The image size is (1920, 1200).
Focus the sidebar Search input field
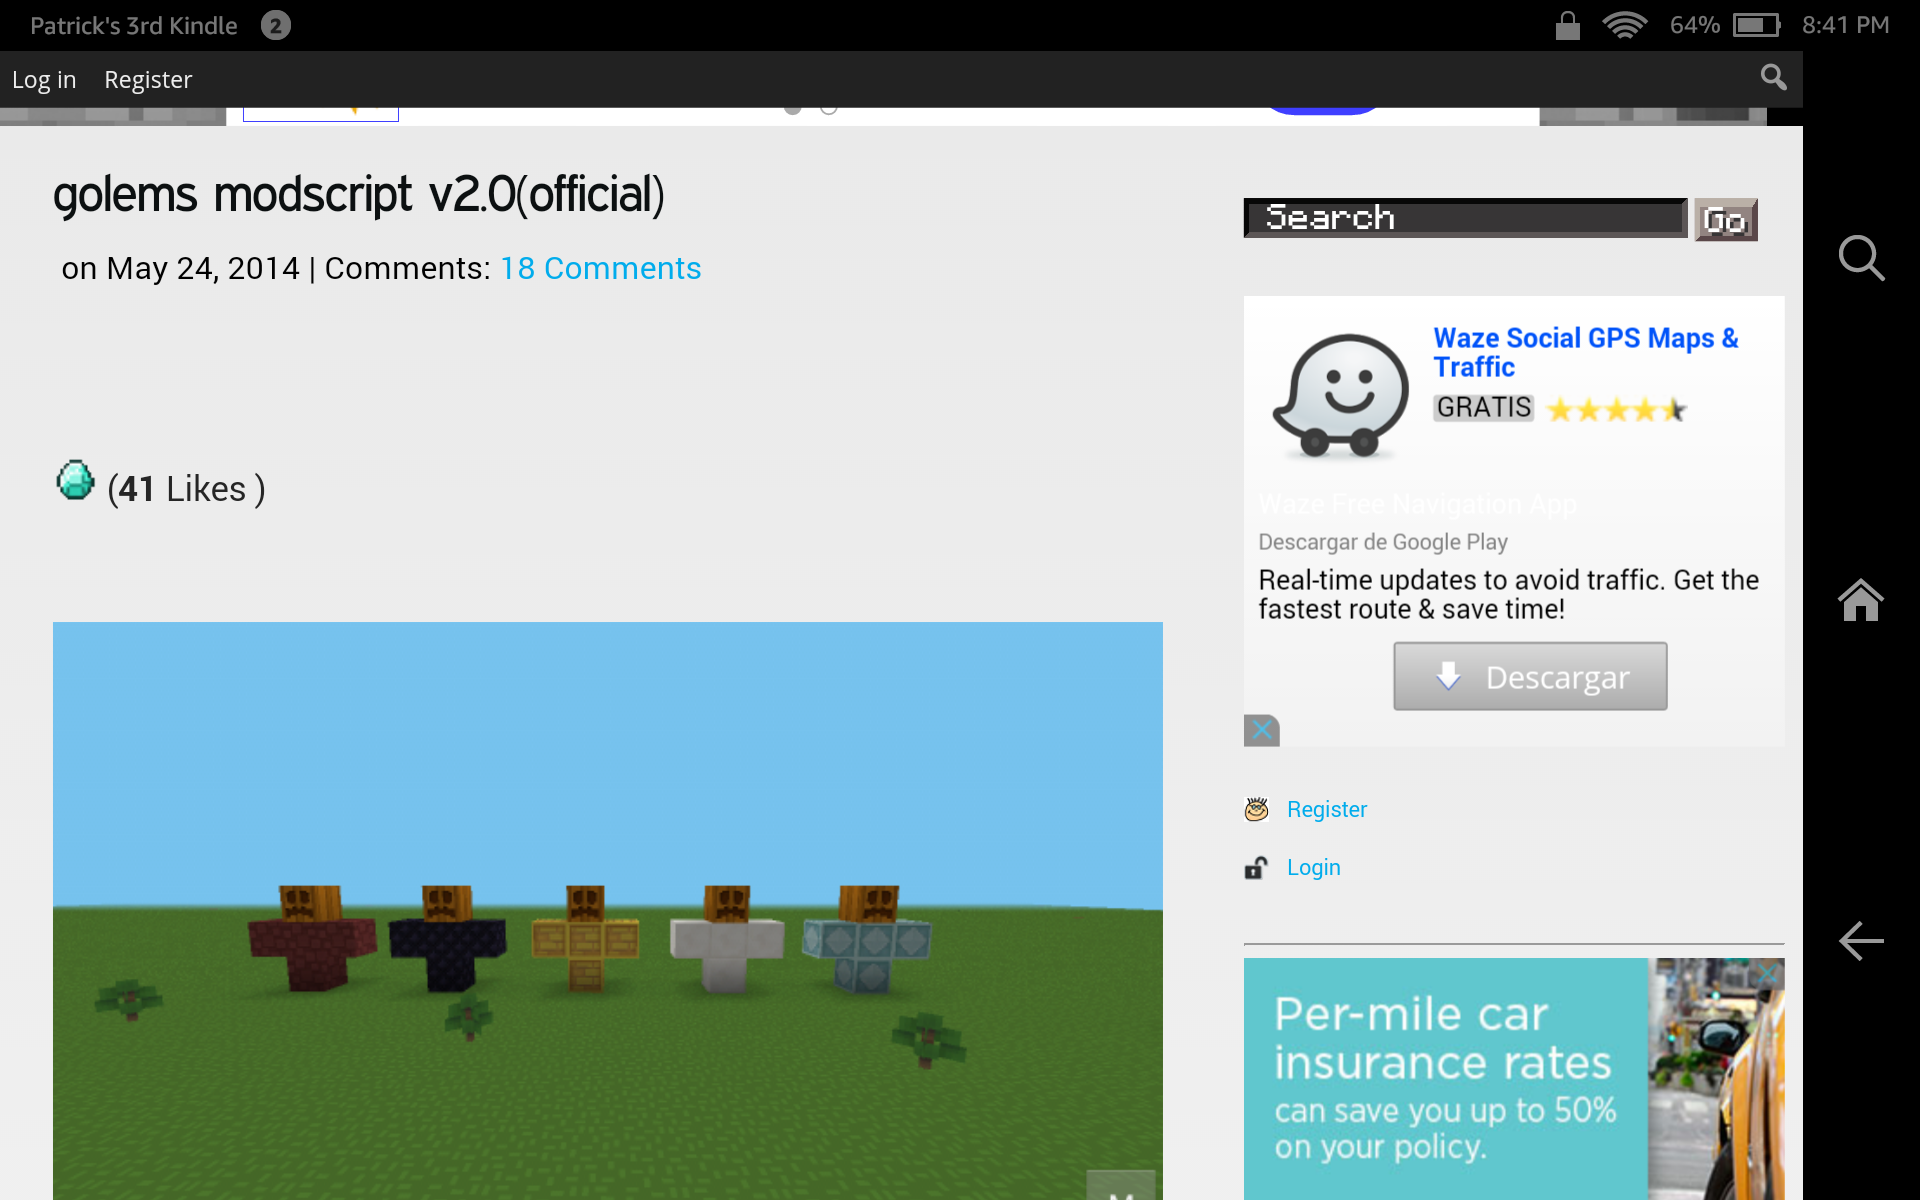[x=1465, y=218]
